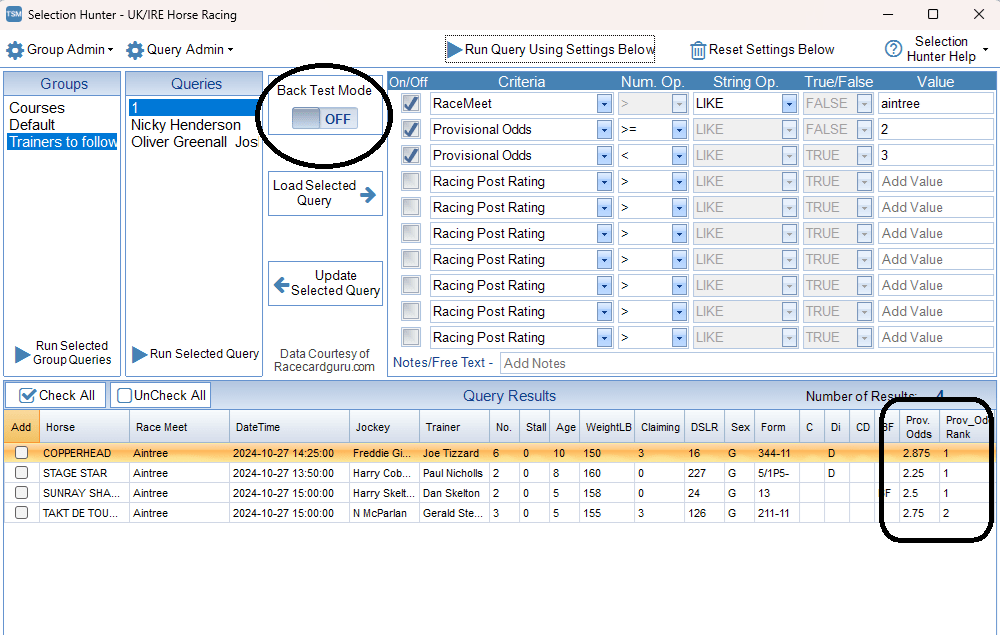Screen dimensions: 1000x635
Task: Click the Prov. Odds column header
Action: pyautogui.click(x=918, y=427)
